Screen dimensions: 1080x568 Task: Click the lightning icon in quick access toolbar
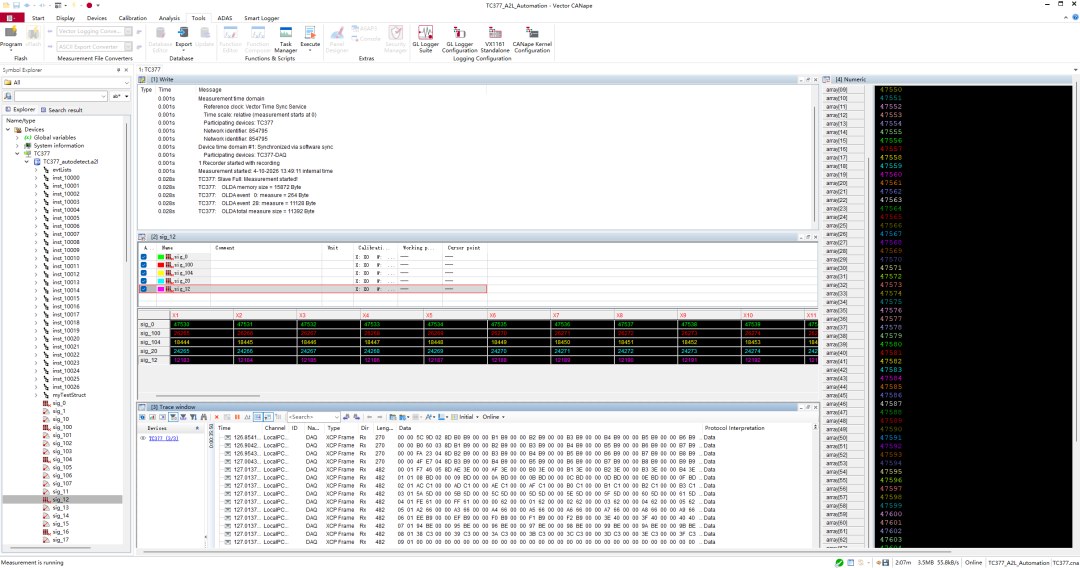(x=74, y=6)
